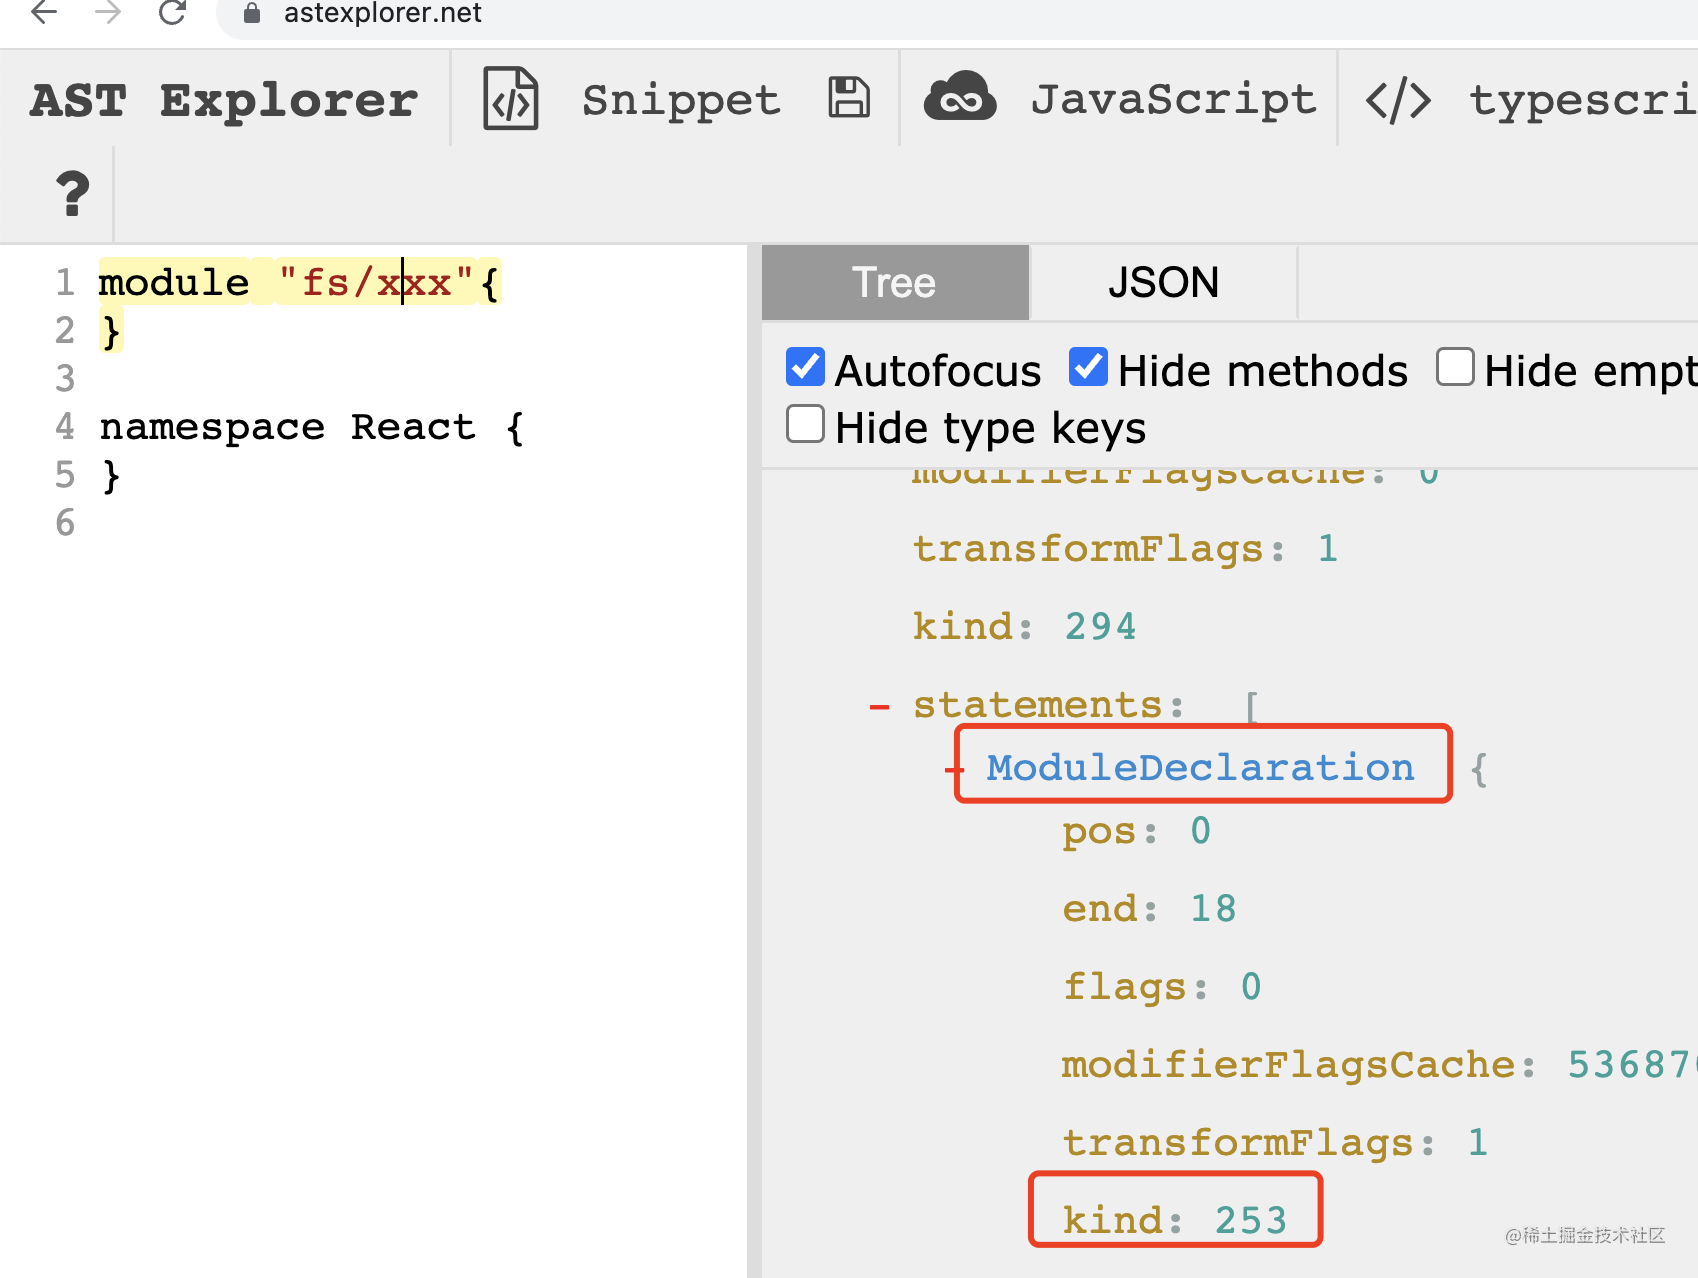Click the address bar lock icon
This screenshot has width=1698, height=1278.
(x=252, y=13)
